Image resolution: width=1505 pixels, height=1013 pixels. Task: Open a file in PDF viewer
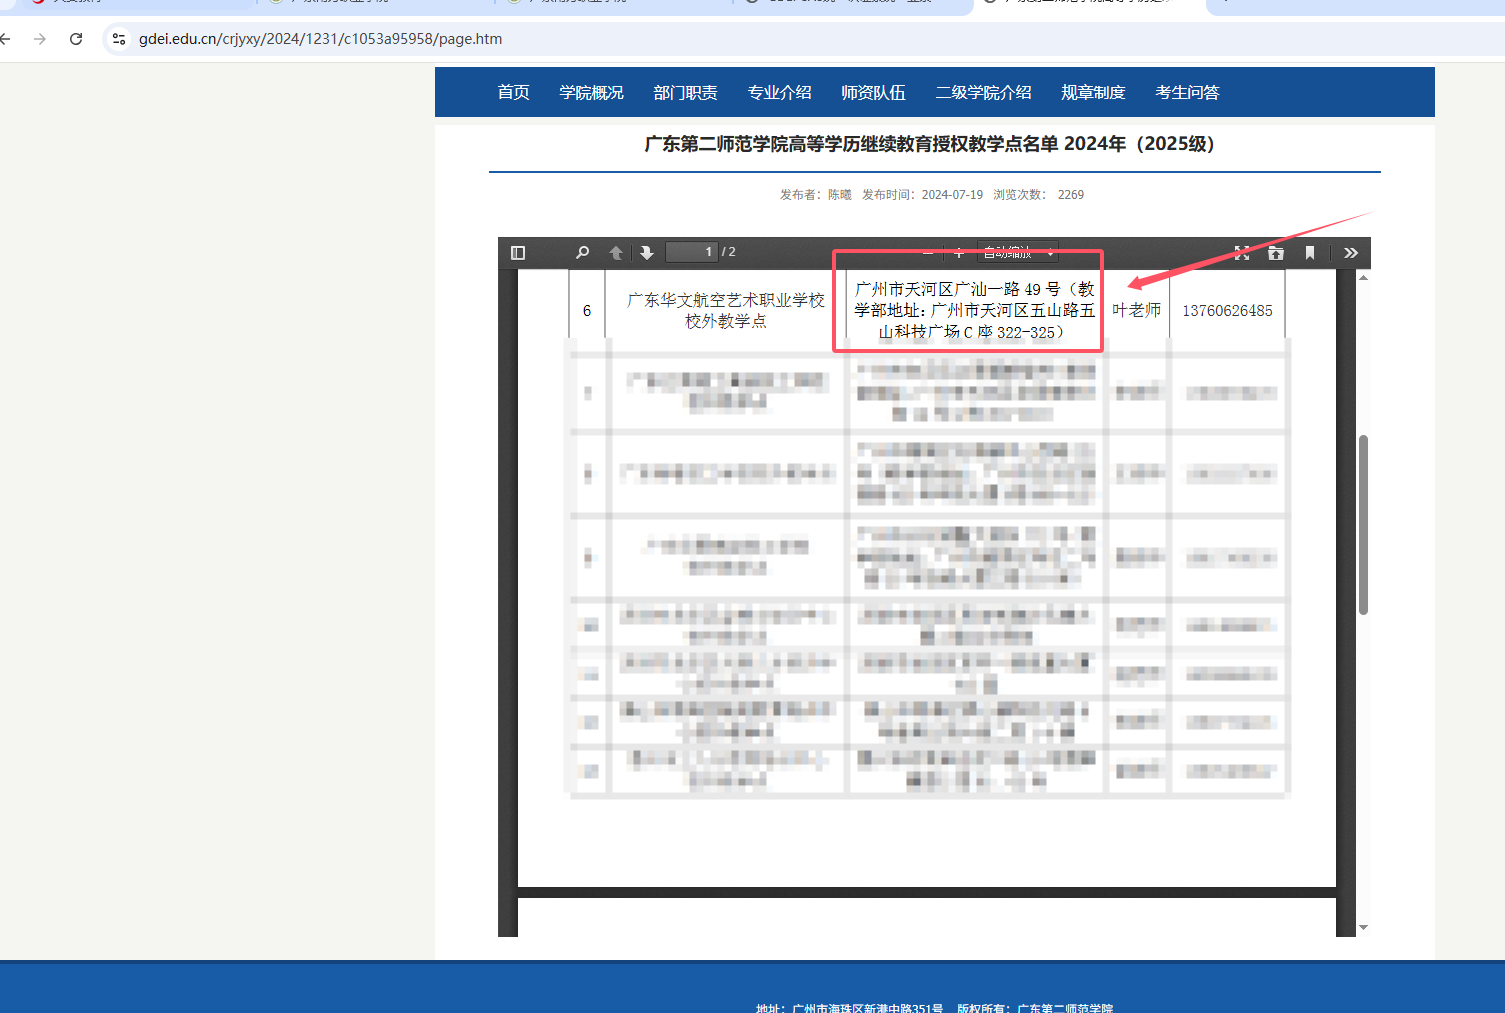tap(1276, 253)
